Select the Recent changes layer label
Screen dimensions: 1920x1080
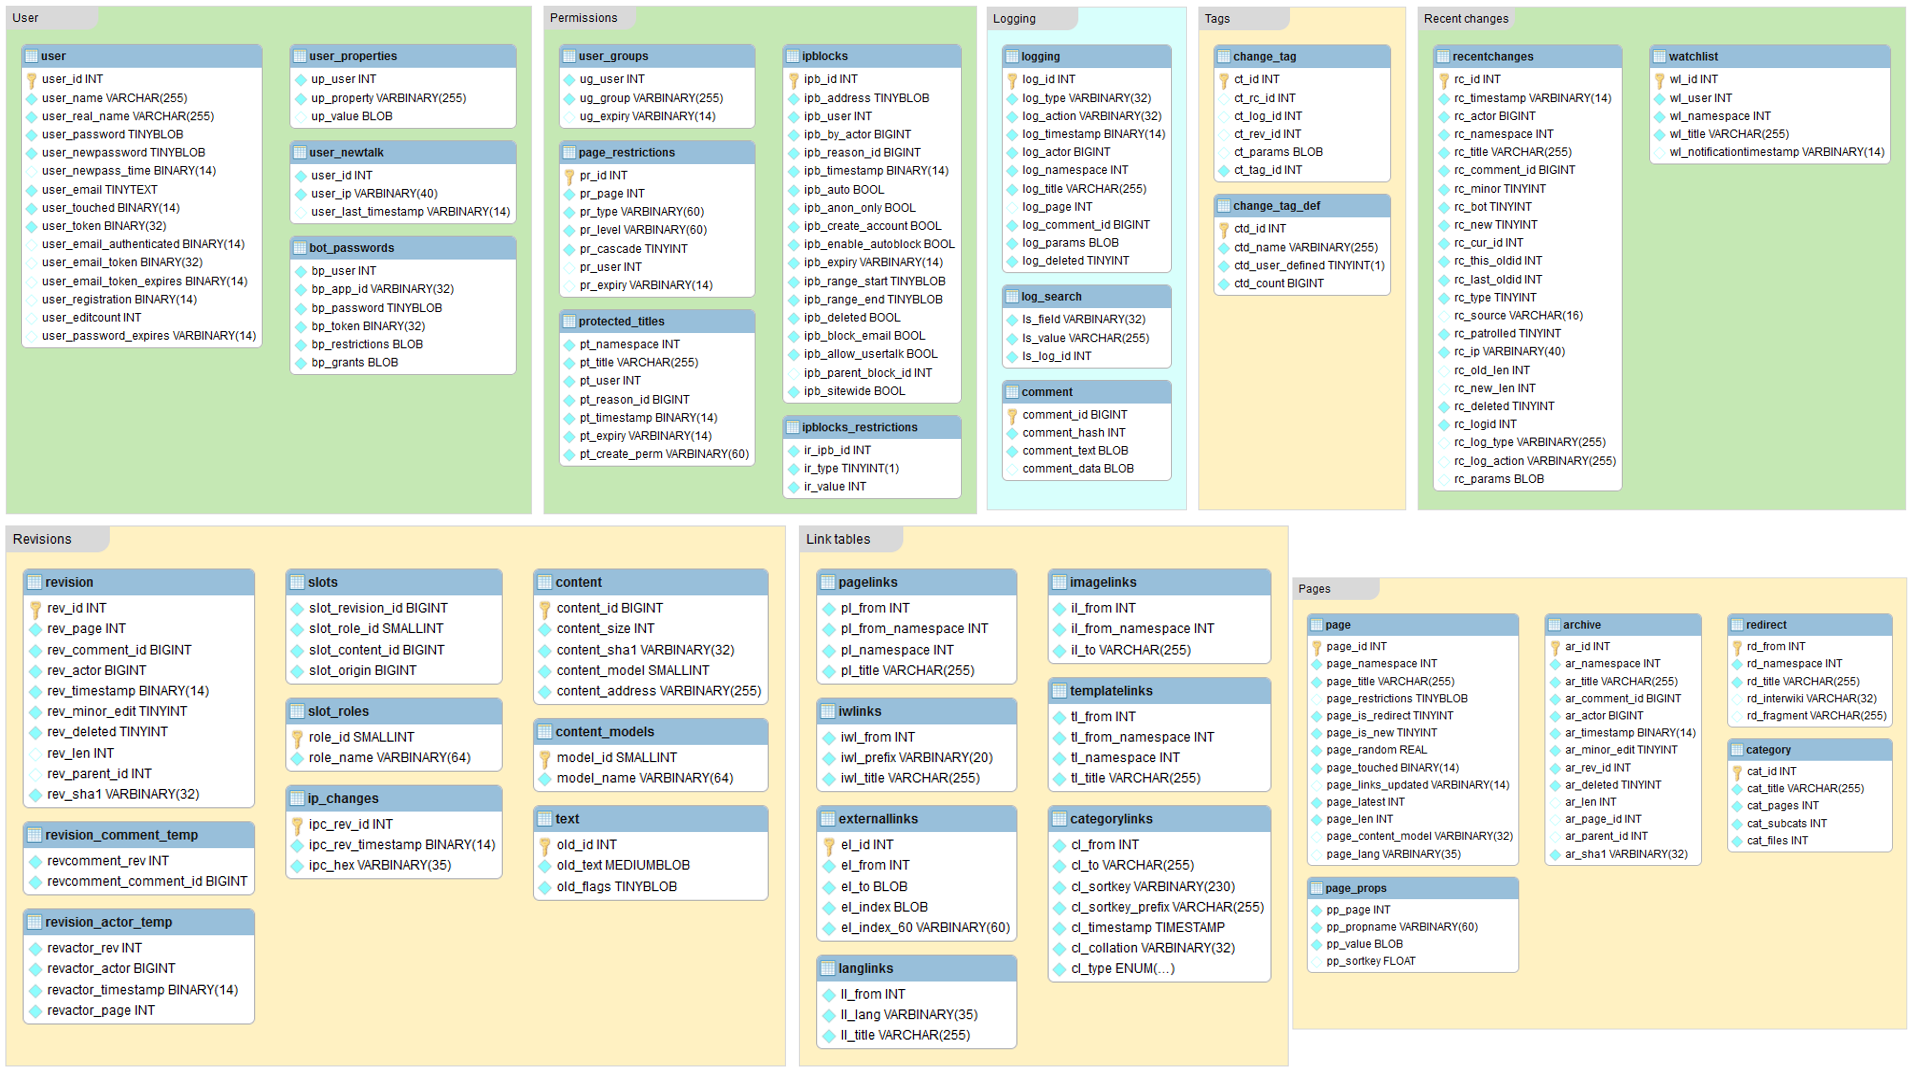pyautogui.click(x=1466, y=19)
